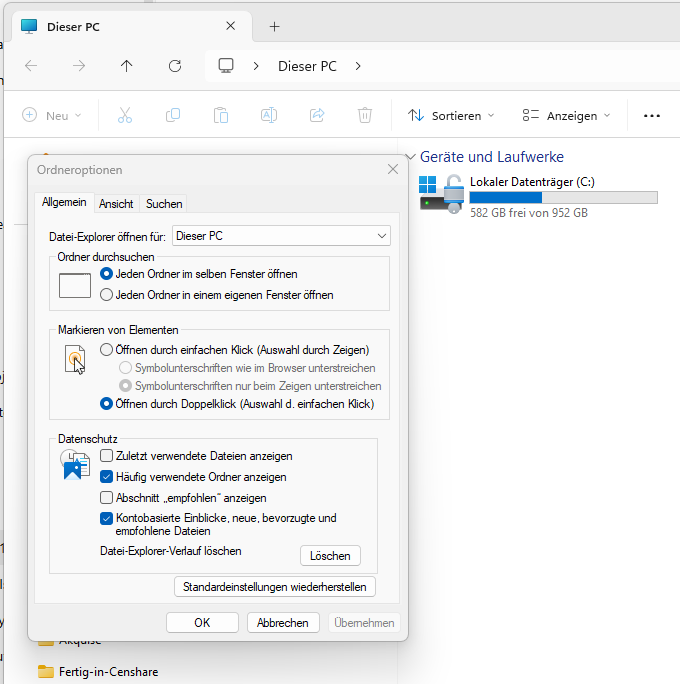Click the Copy icon in toolbar
Image resolution: width=680 pixels, height=684 pixels.
(173, 115)
